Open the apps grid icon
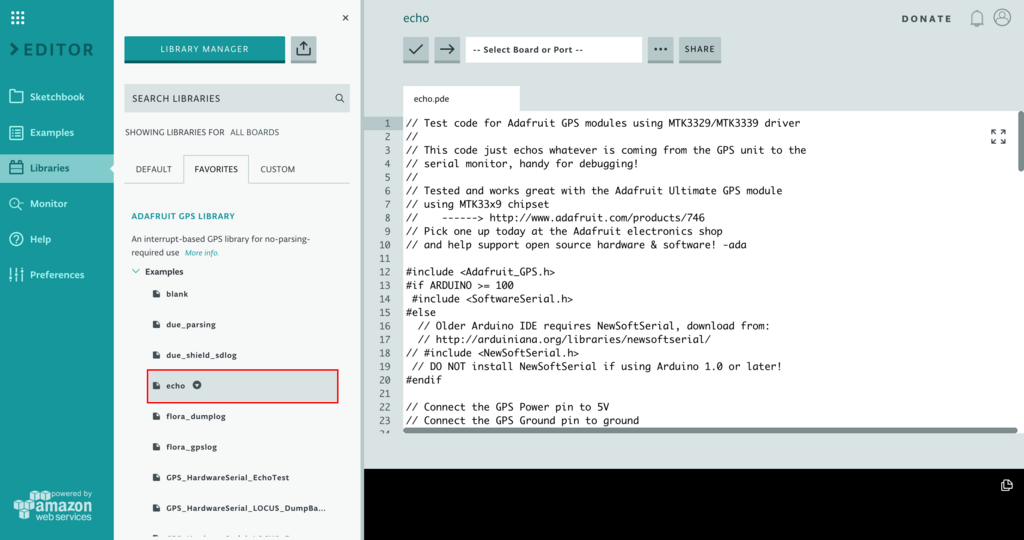This screenshot has width=1024, height=540. tap(18, 18)
